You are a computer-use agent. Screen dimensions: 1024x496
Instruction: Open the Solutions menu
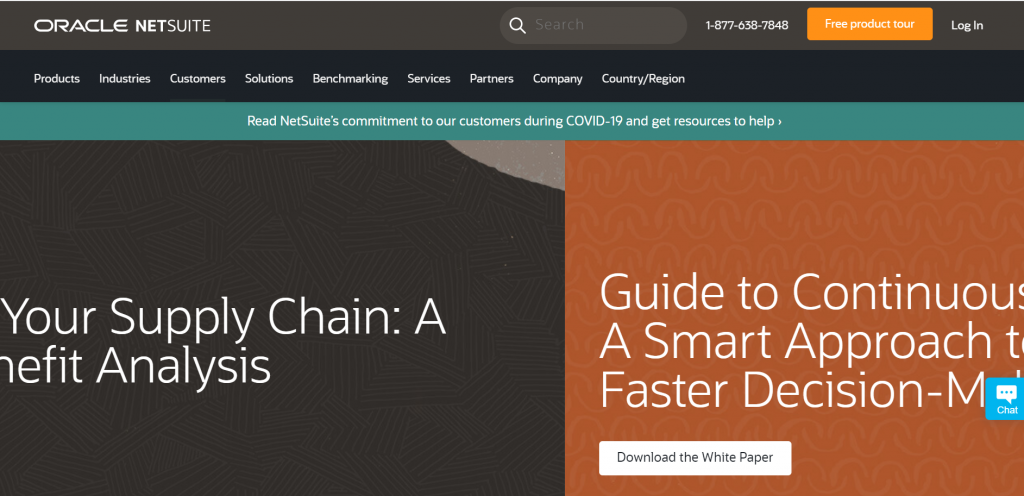click(x=269, y=78)
